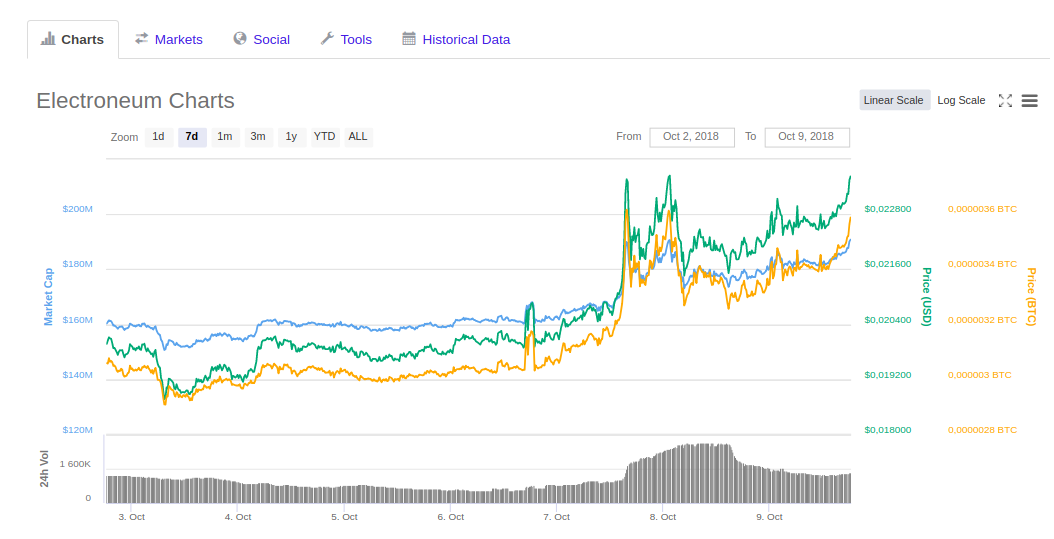Set zoom range to 1d
The image size is (1054, 539).
[158, 137]
